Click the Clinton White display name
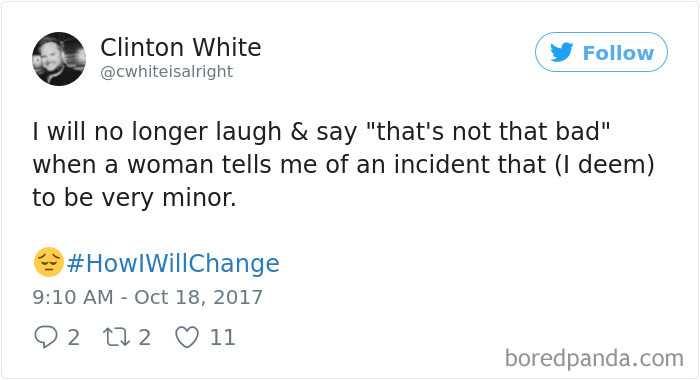This screenshot has height=380, width=700. click(x=180, y=47)
